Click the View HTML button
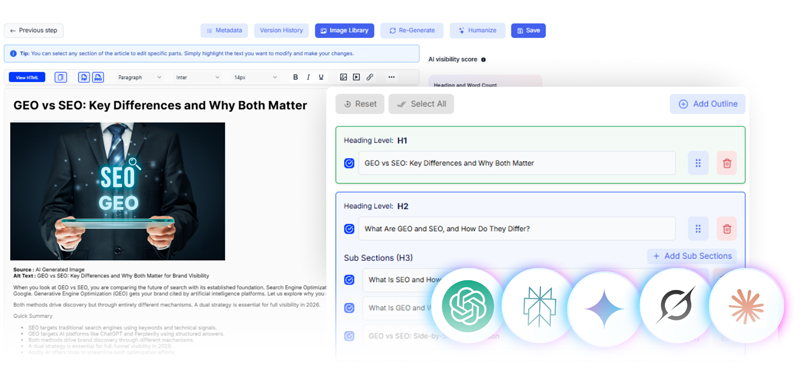Viewport: 800px width, 373px height. click(x=27, y=78)
